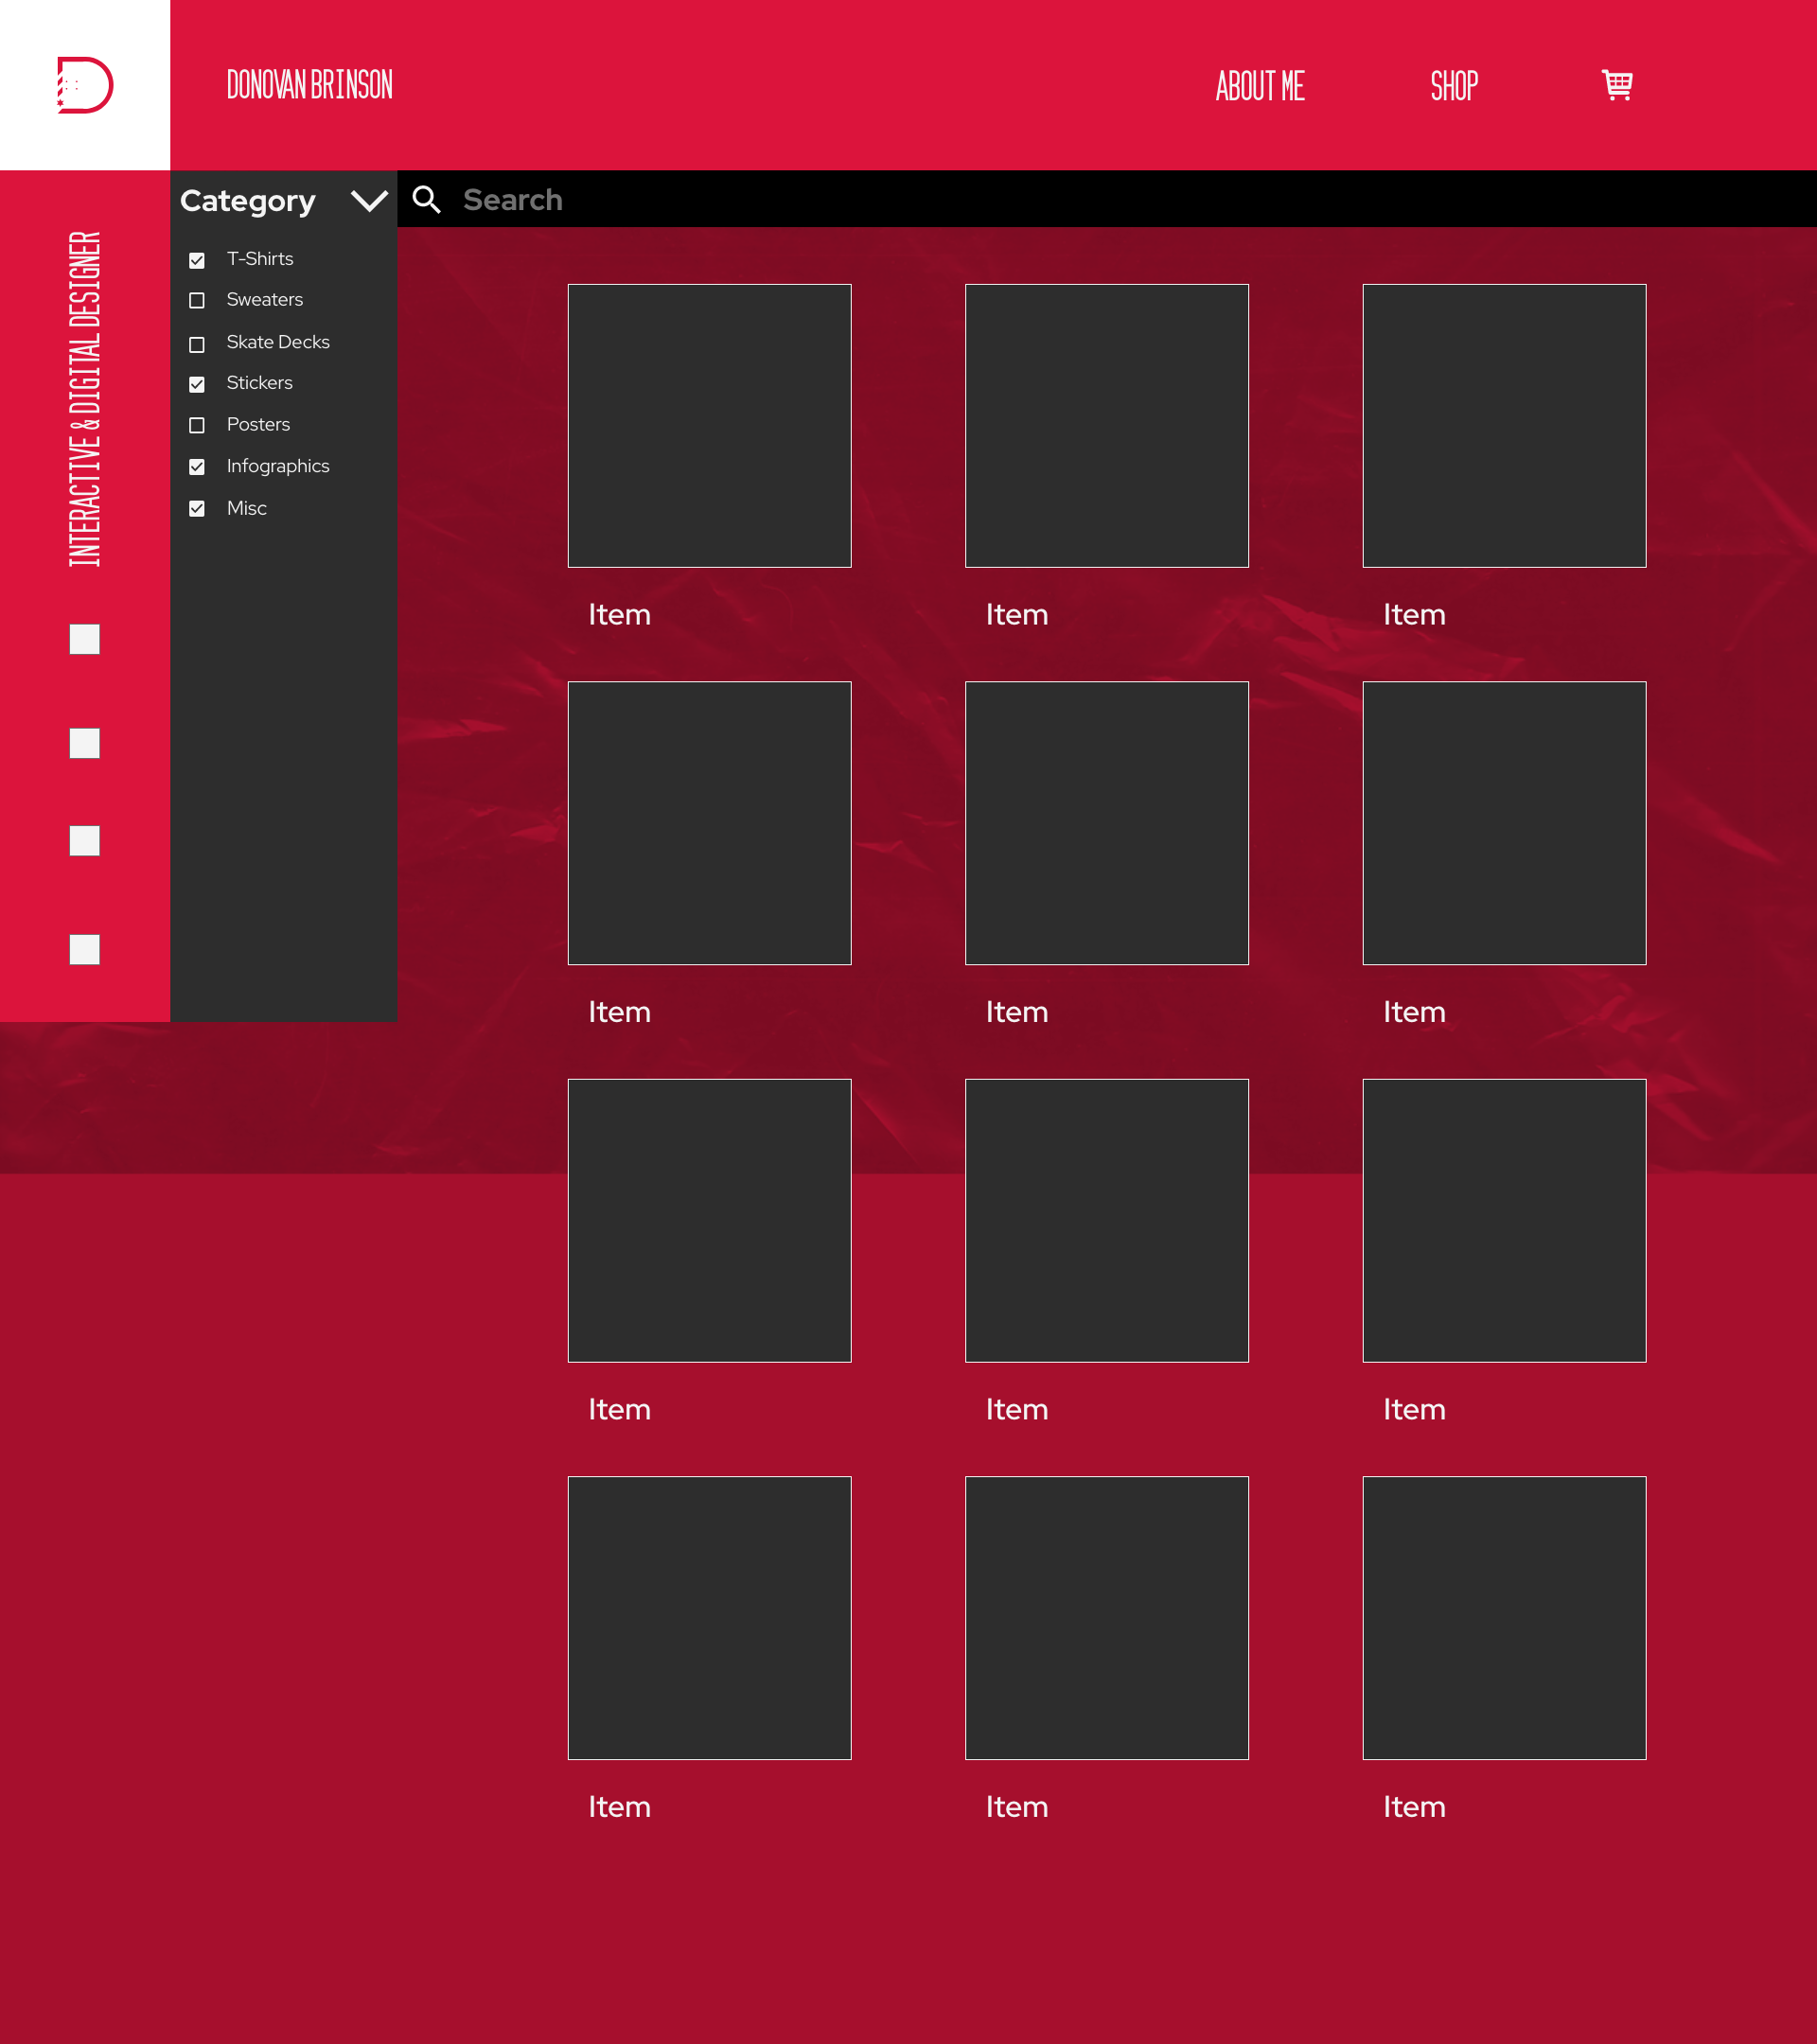
Task: Open the last thumbnail in the bottom row
Action: [x=1505, y=1618]
